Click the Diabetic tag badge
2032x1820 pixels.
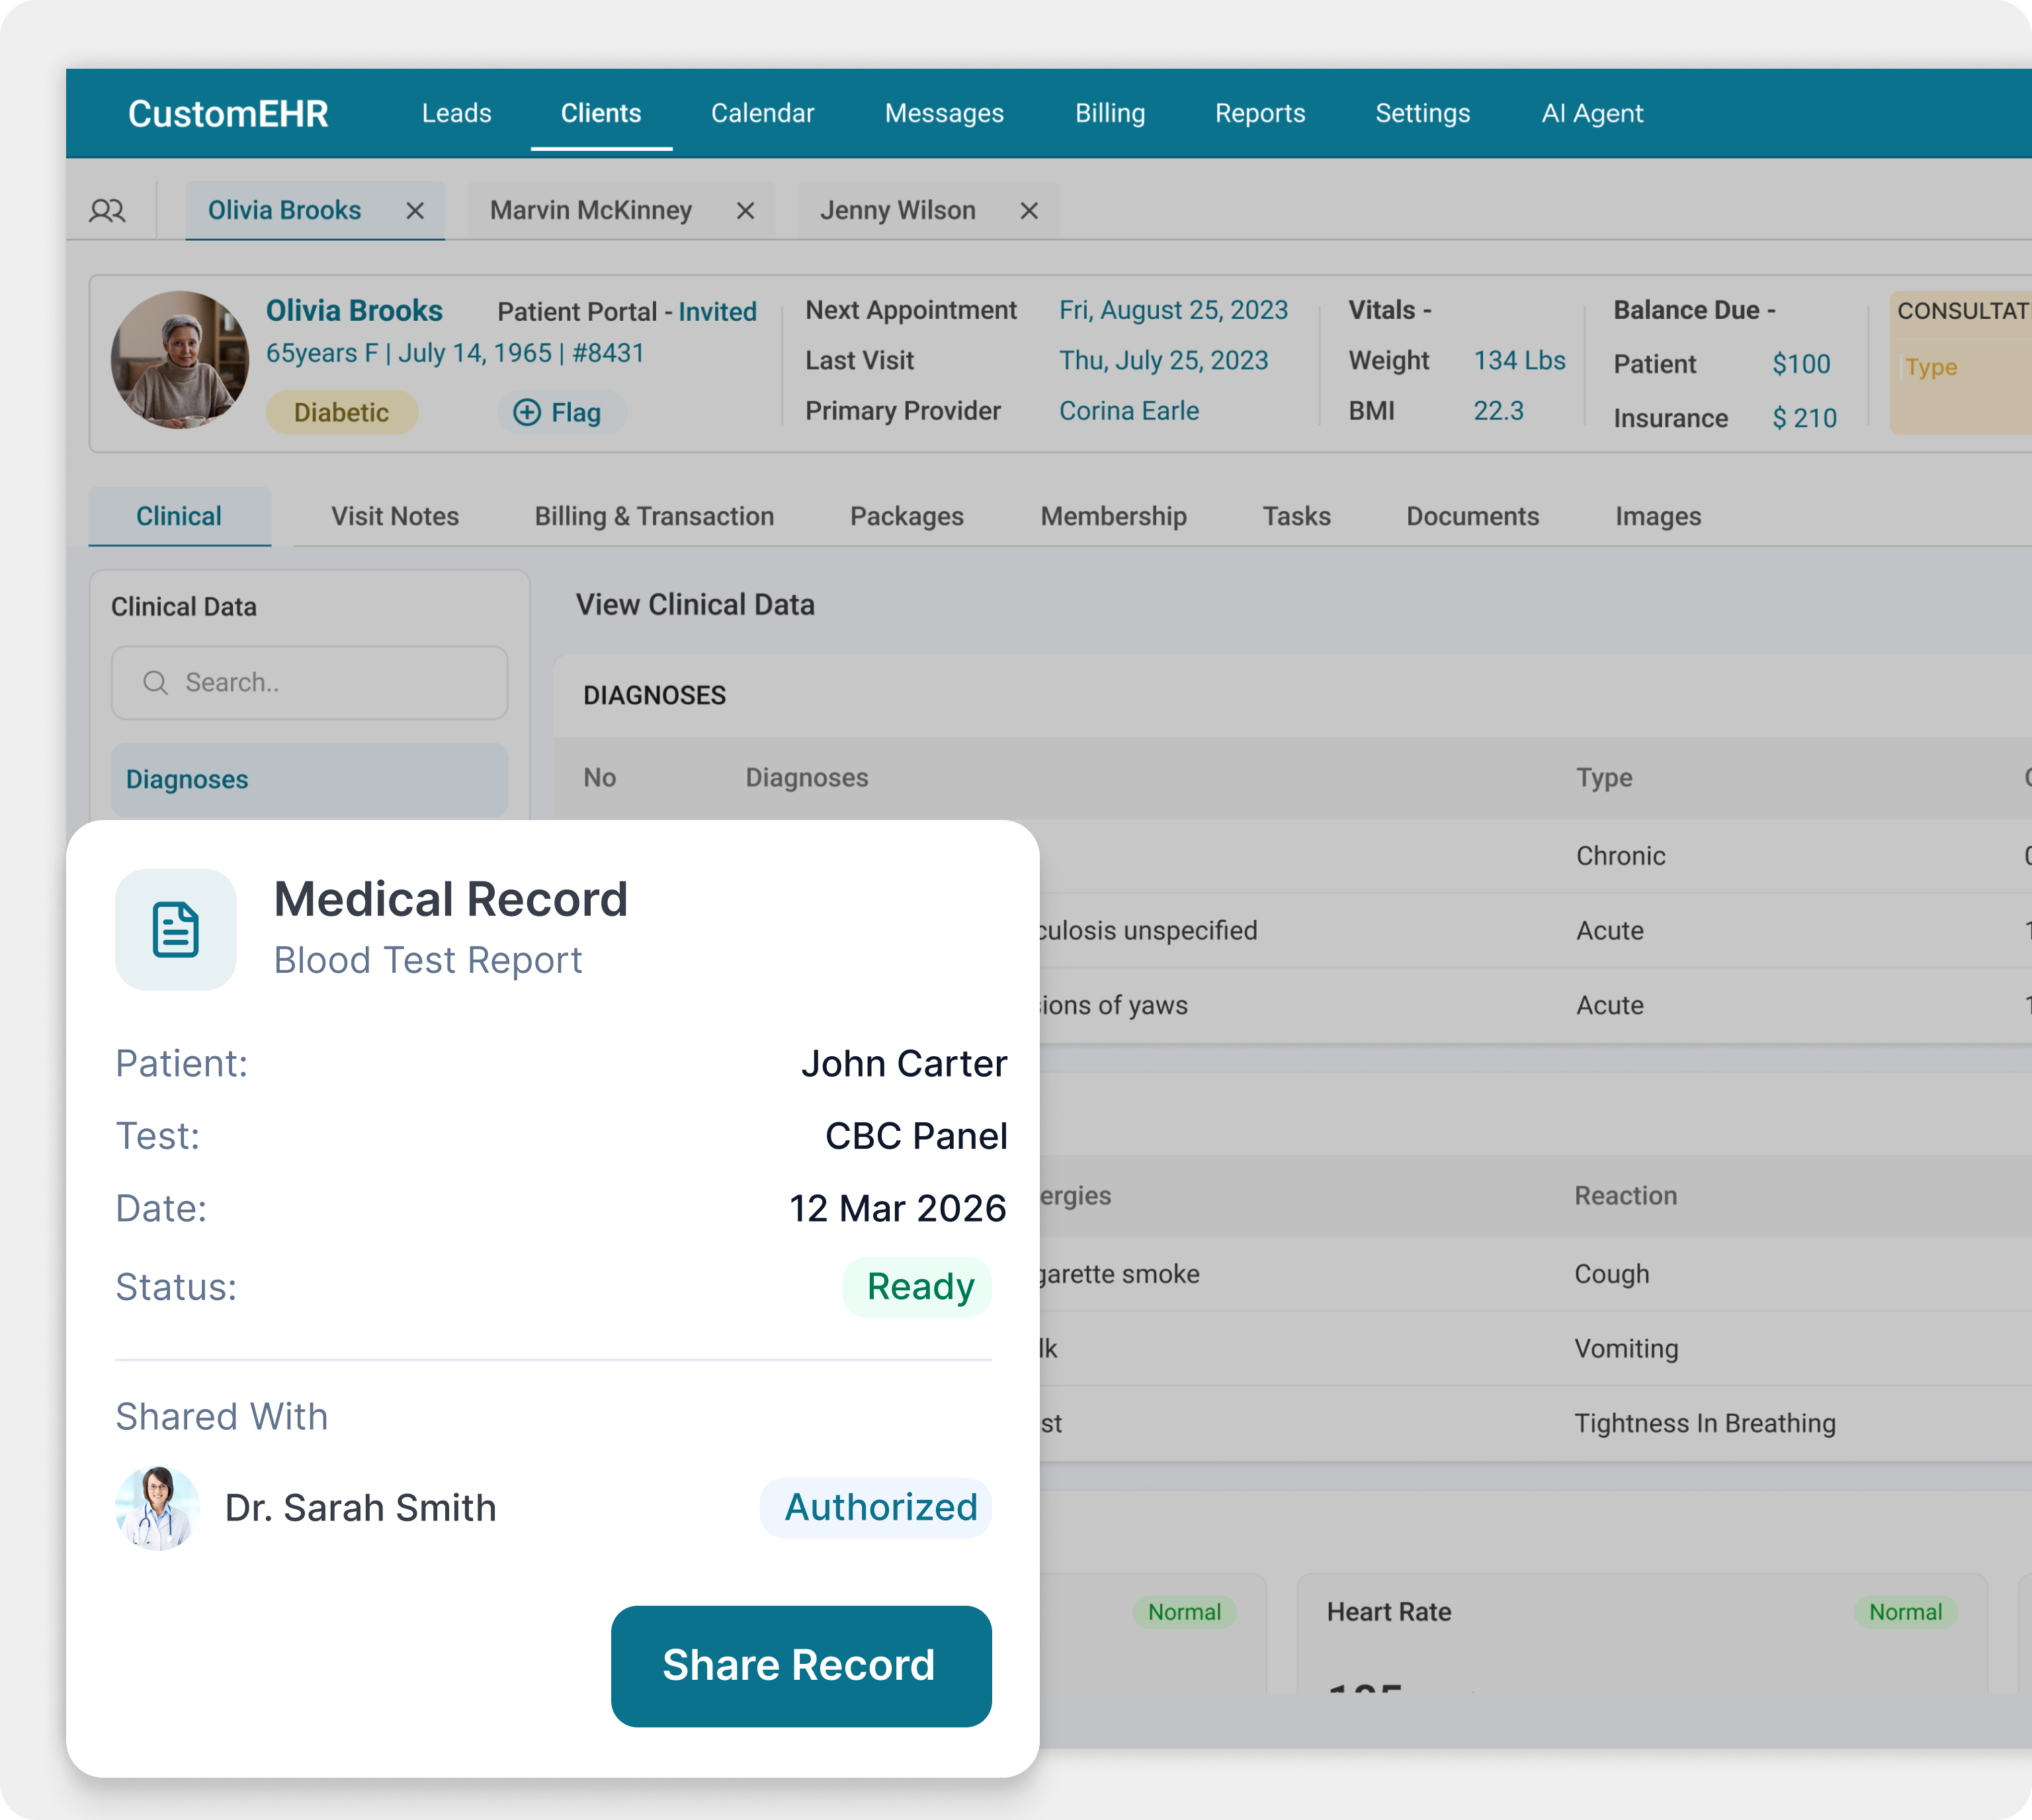(x=341, y=413)
